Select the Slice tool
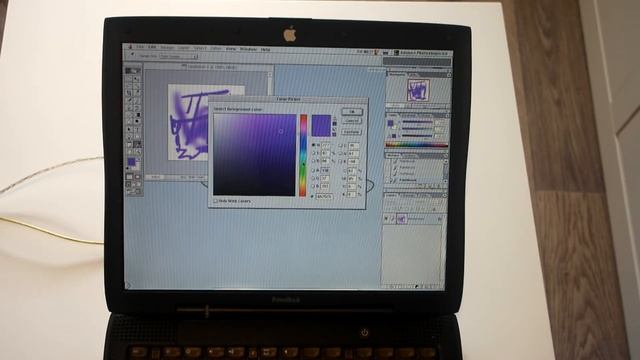This screenshot has width=640, height=360. (x=137, y=93)
